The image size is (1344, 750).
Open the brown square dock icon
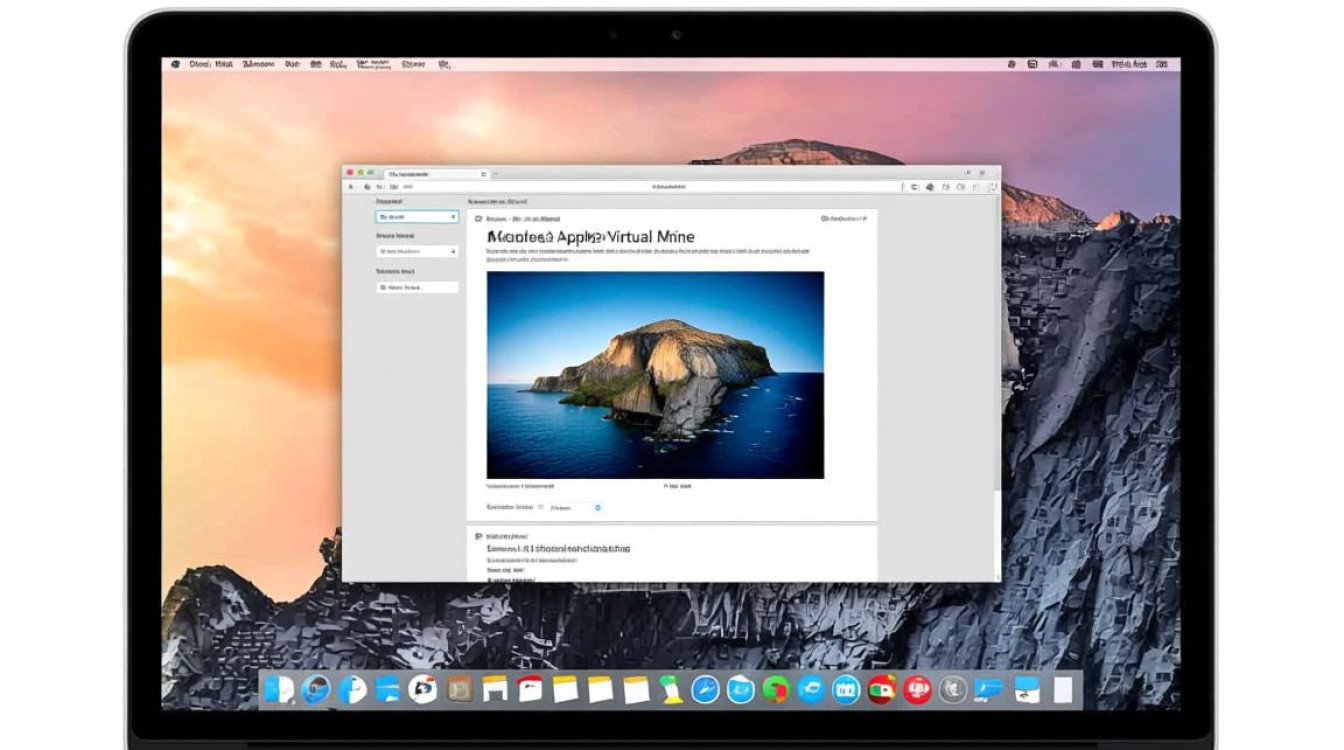[x=459, y=689]
